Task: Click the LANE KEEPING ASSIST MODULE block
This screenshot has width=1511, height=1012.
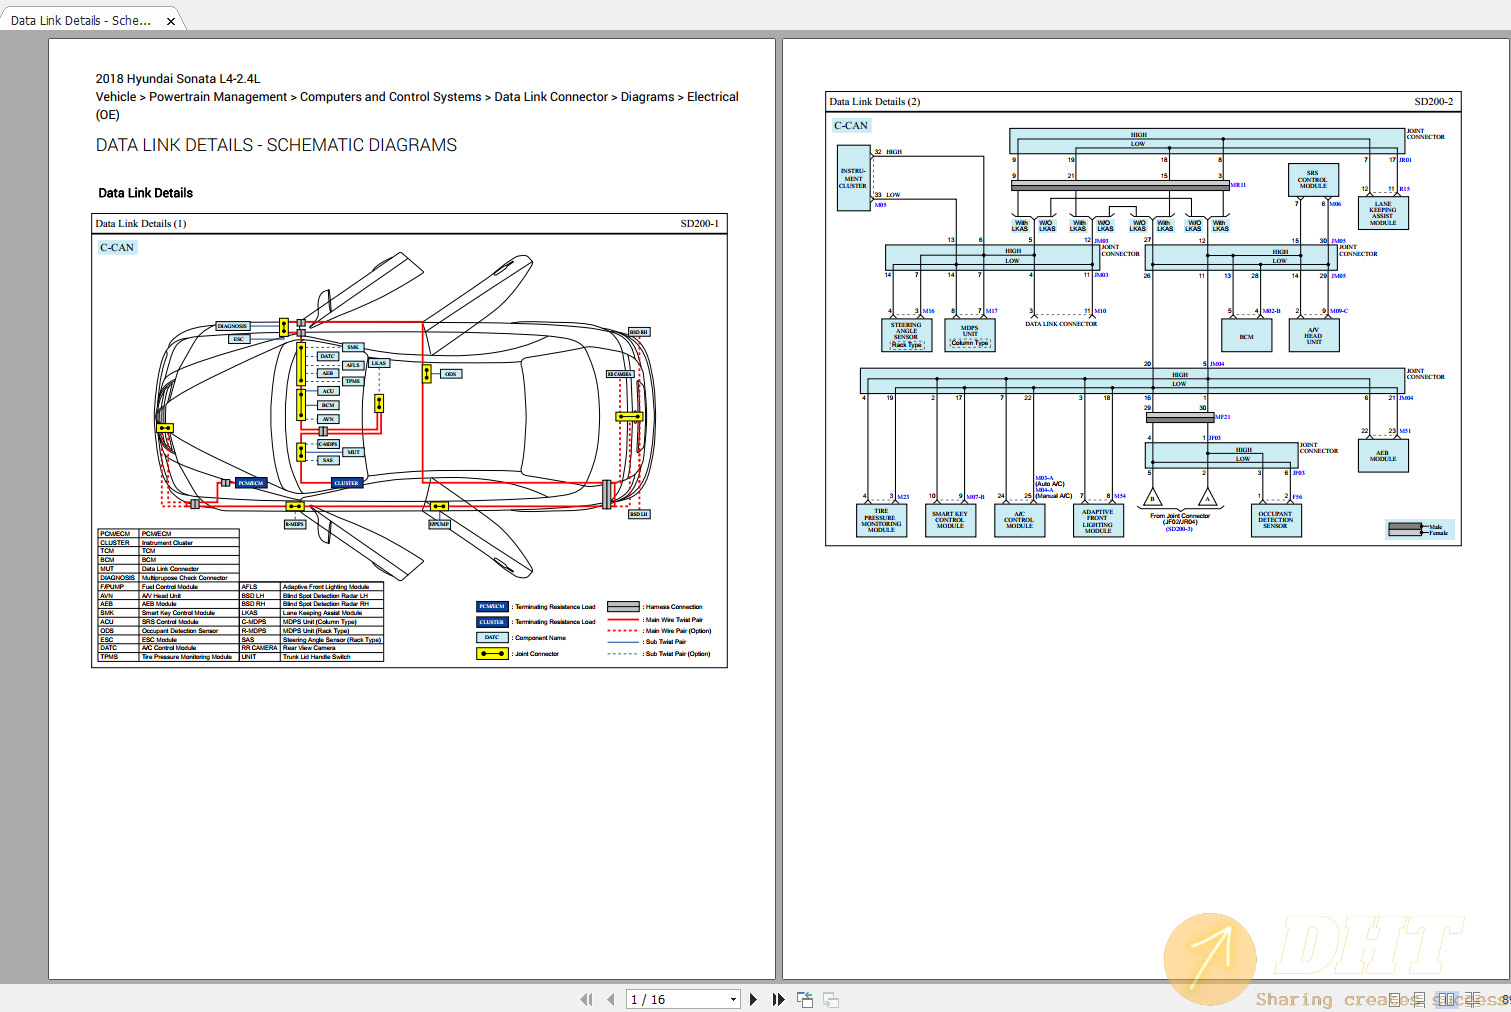Action: 1383,213
